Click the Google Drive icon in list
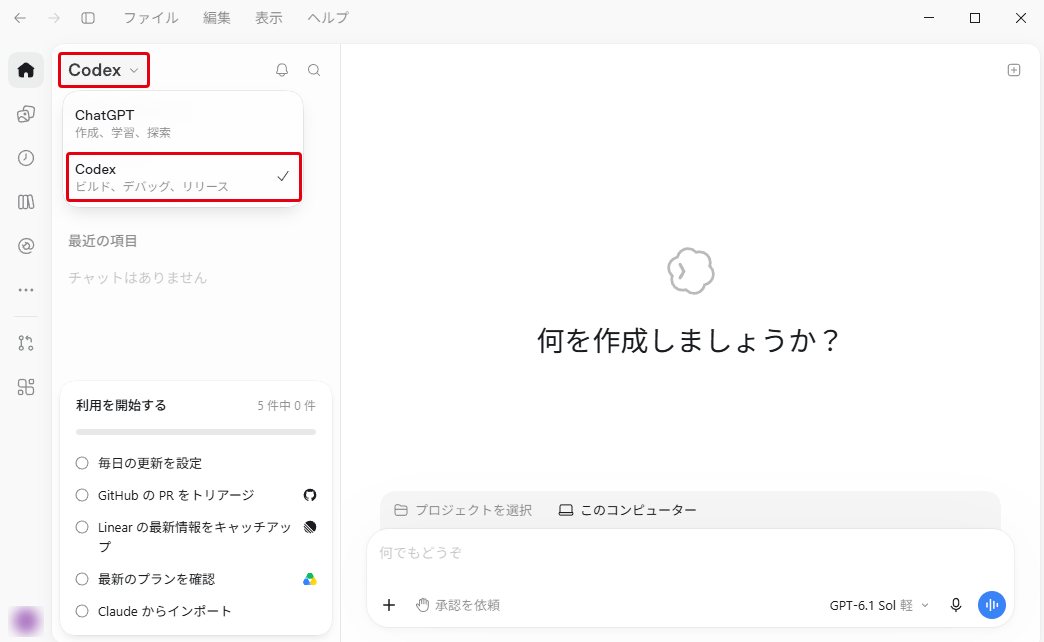 [310, 579]
